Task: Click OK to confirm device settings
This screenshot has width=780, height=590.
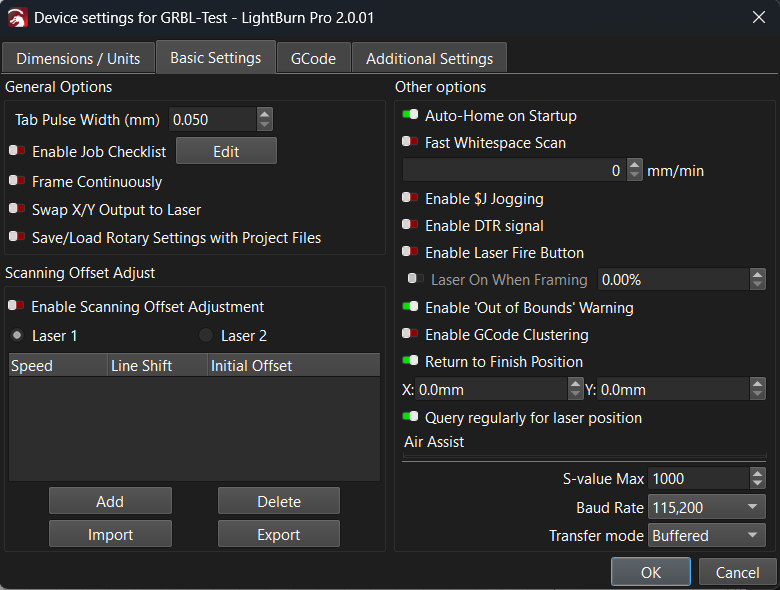Action: (x=651, y=572)
